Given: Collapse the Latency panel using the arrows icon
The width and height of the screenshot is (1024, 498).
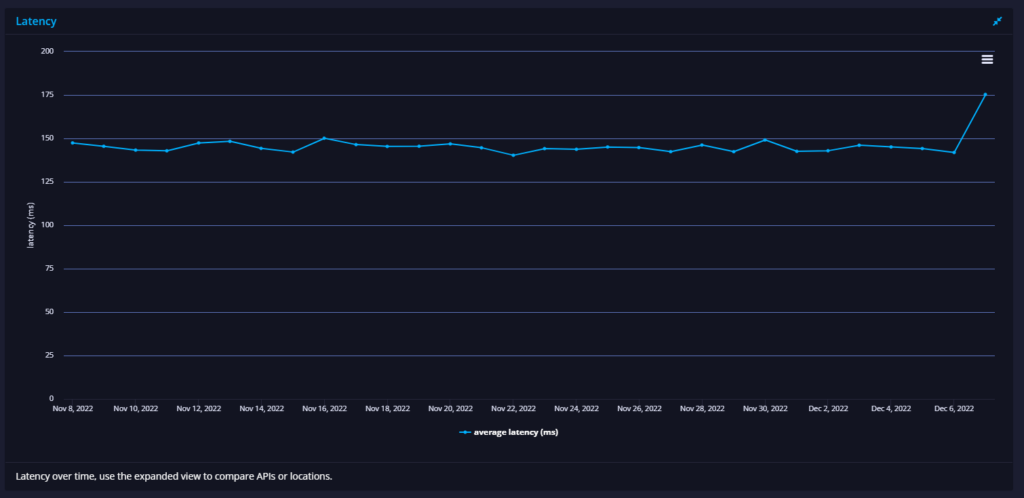Looking at the screenshot, I should [997, 22].
